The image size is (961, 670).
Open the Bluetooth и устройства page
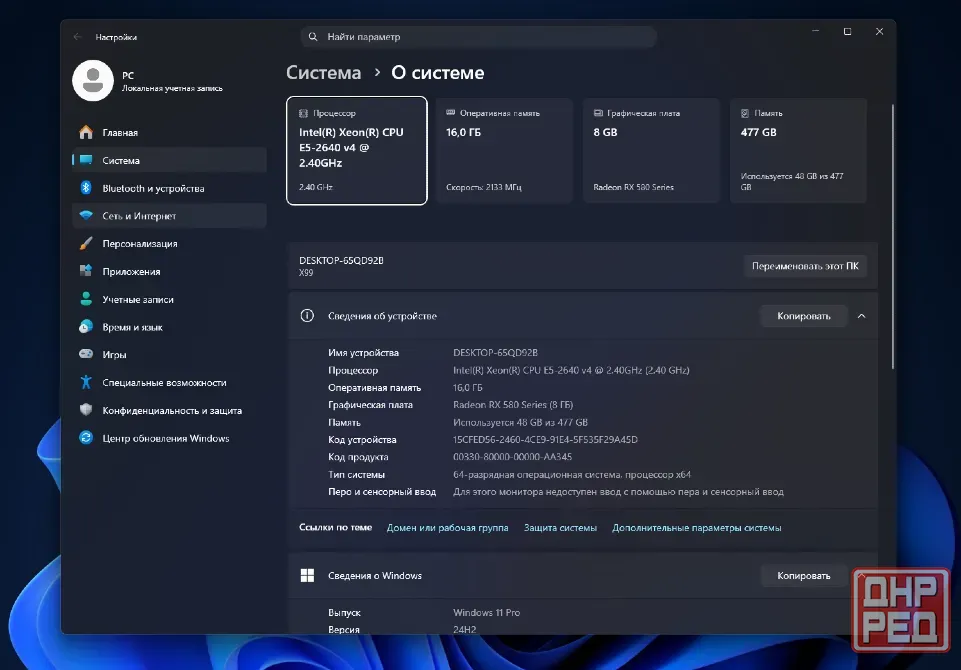click(x=169, y=188)
